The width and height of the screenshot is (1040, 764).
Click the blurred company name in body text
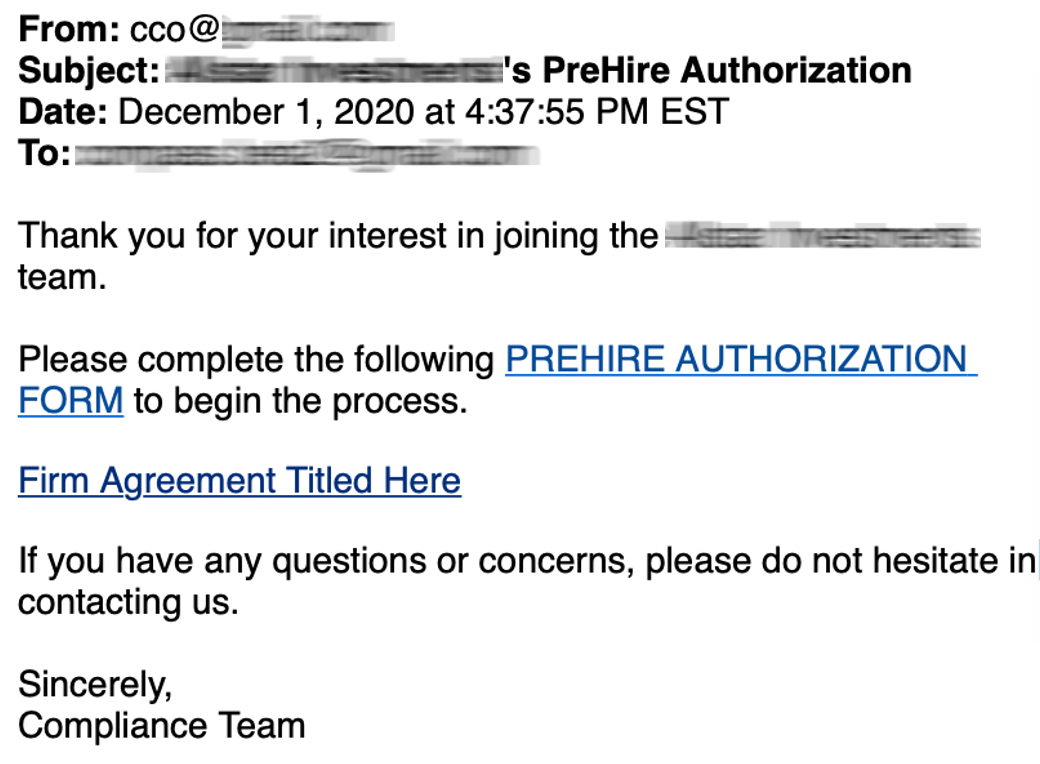[x=822, y=237]
